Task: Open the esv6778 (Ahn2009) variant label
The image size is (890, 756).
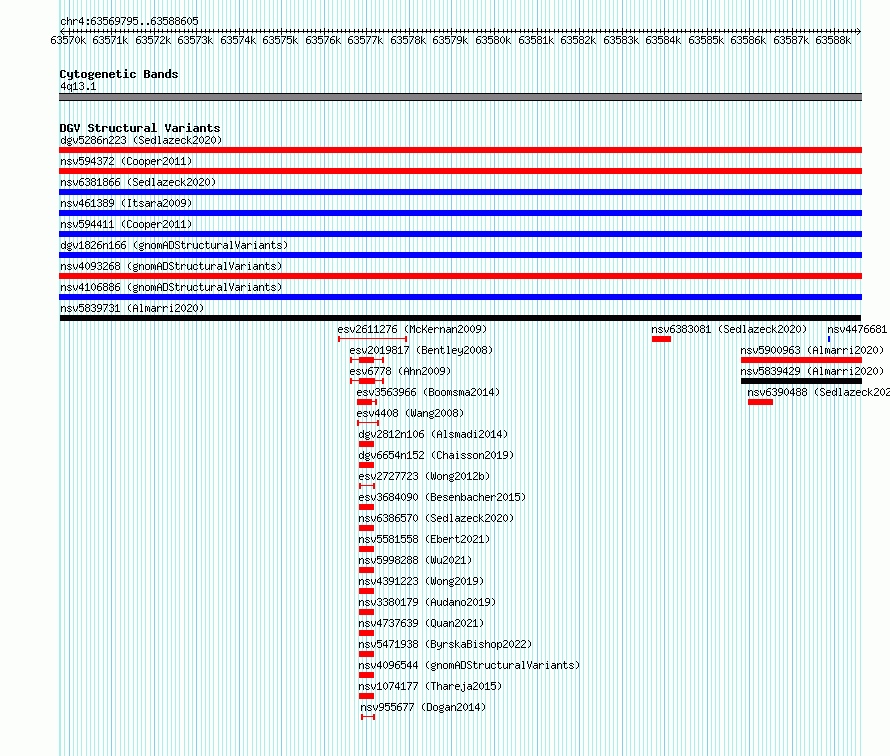Action: click(400, 371)
